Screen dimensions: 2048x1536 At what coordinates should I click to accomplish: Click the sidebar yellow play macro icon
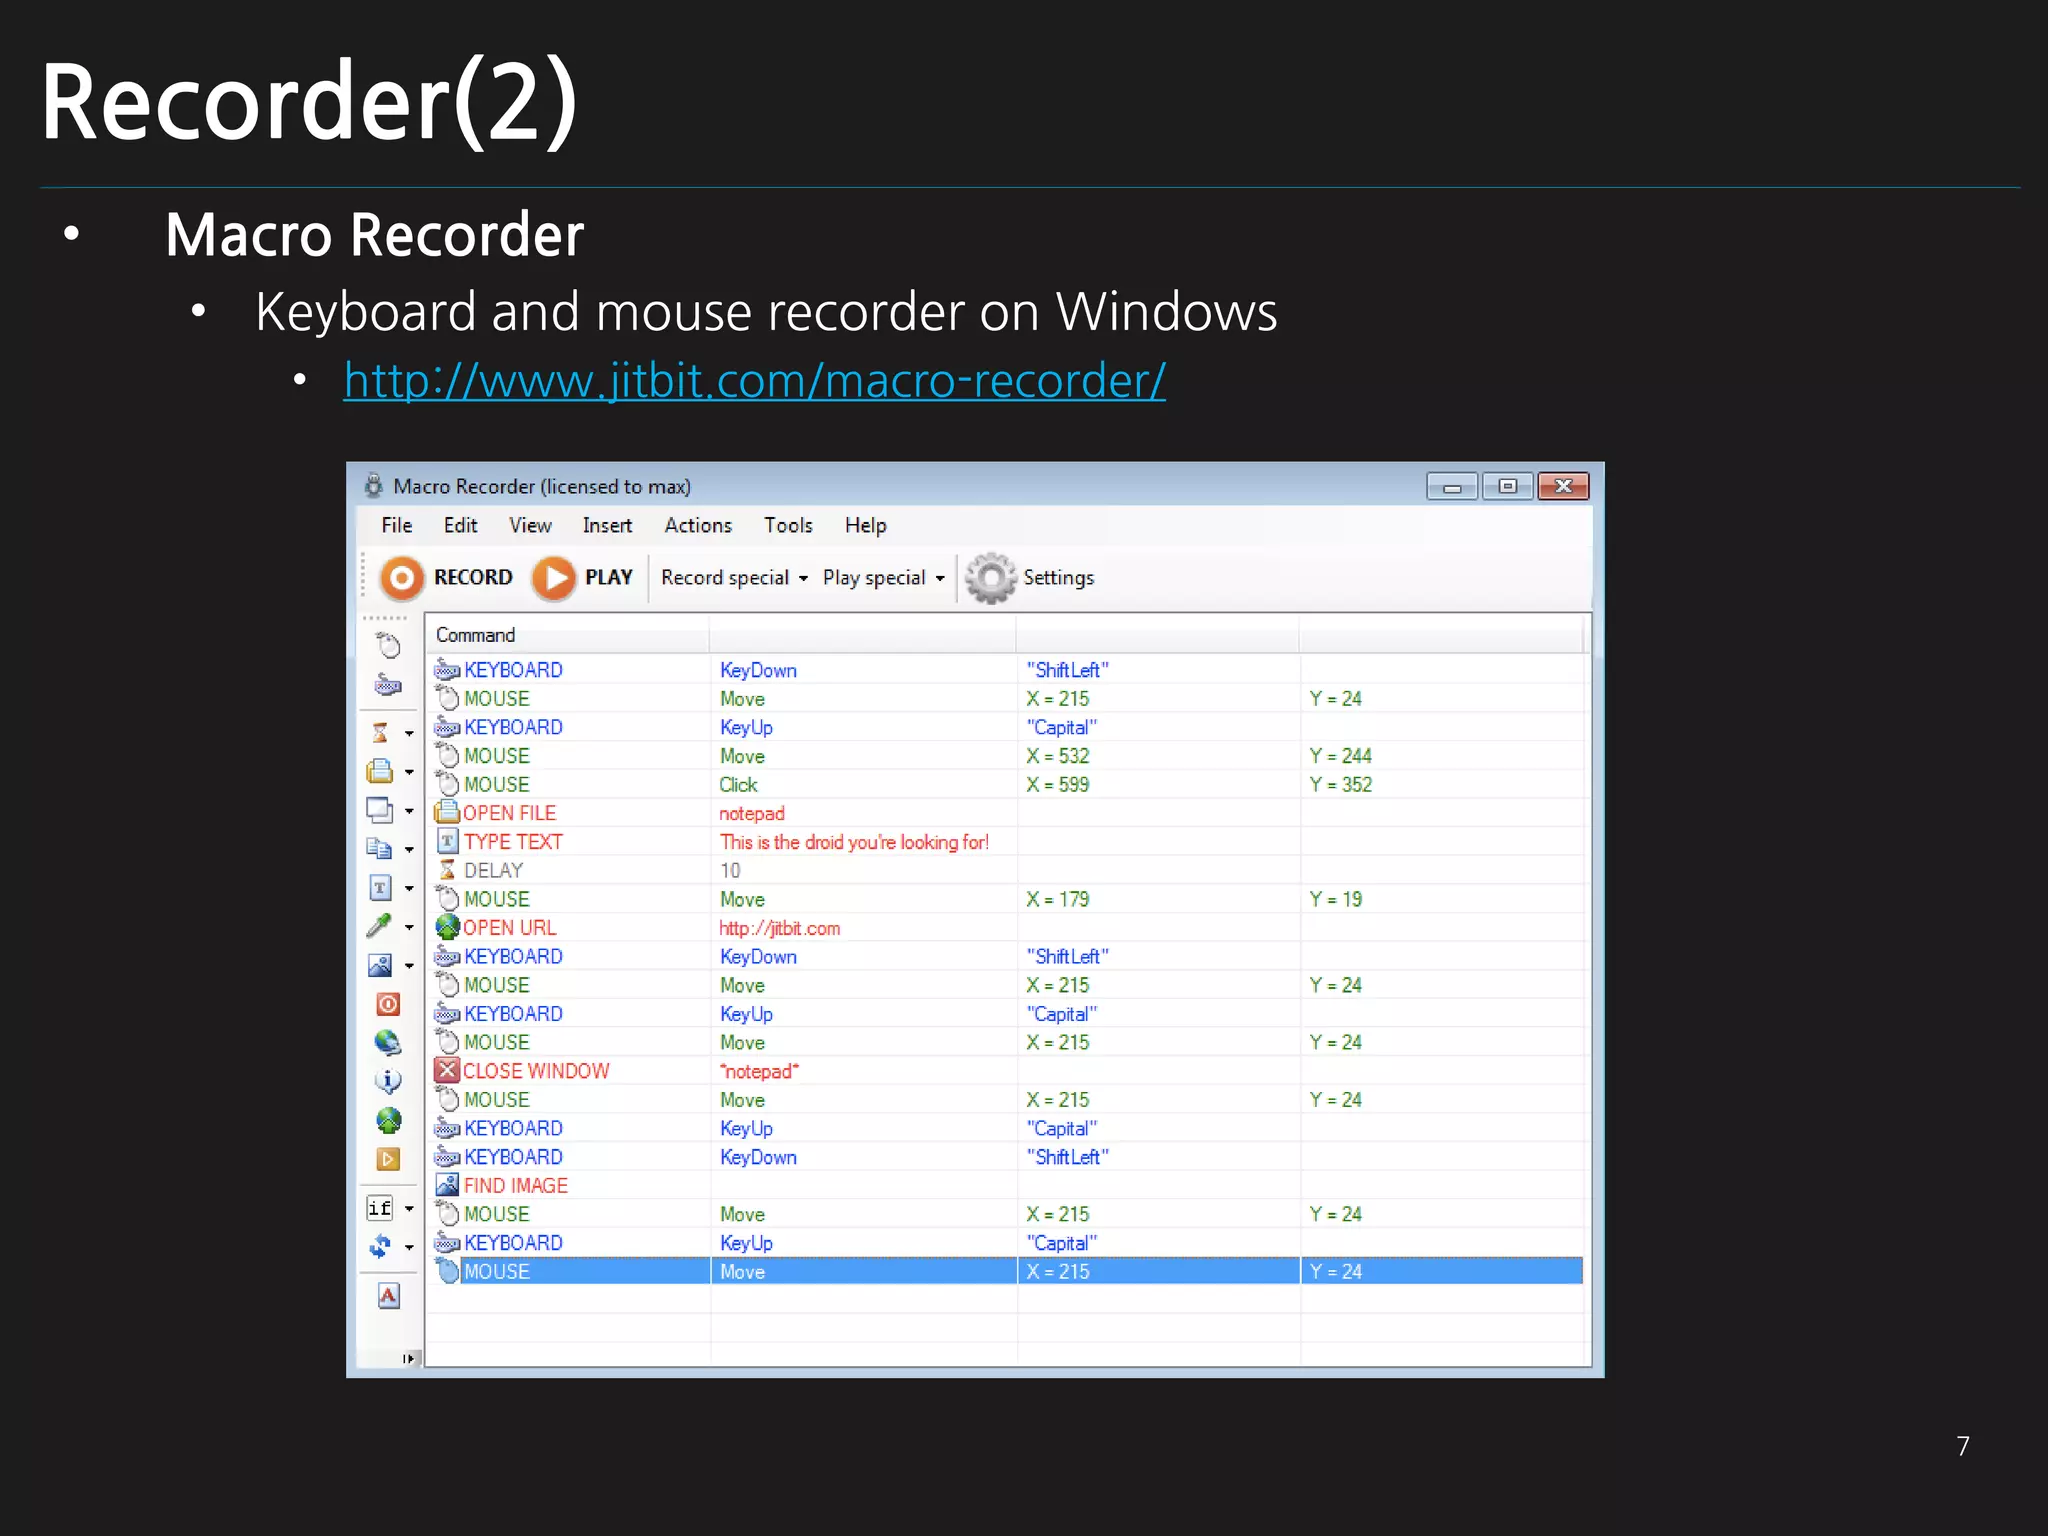388,1159
